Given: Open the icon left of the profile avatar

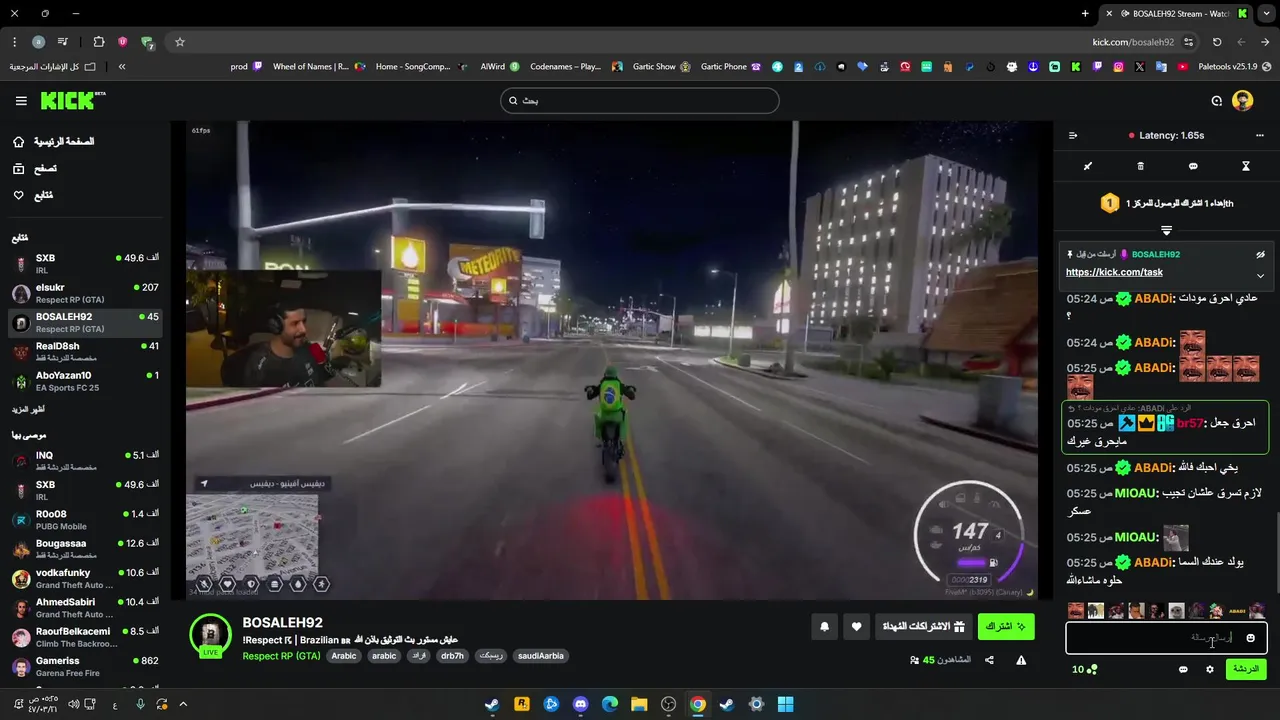Looking at the screenshot, I should pyautogui.click(x=1217, y=101).
